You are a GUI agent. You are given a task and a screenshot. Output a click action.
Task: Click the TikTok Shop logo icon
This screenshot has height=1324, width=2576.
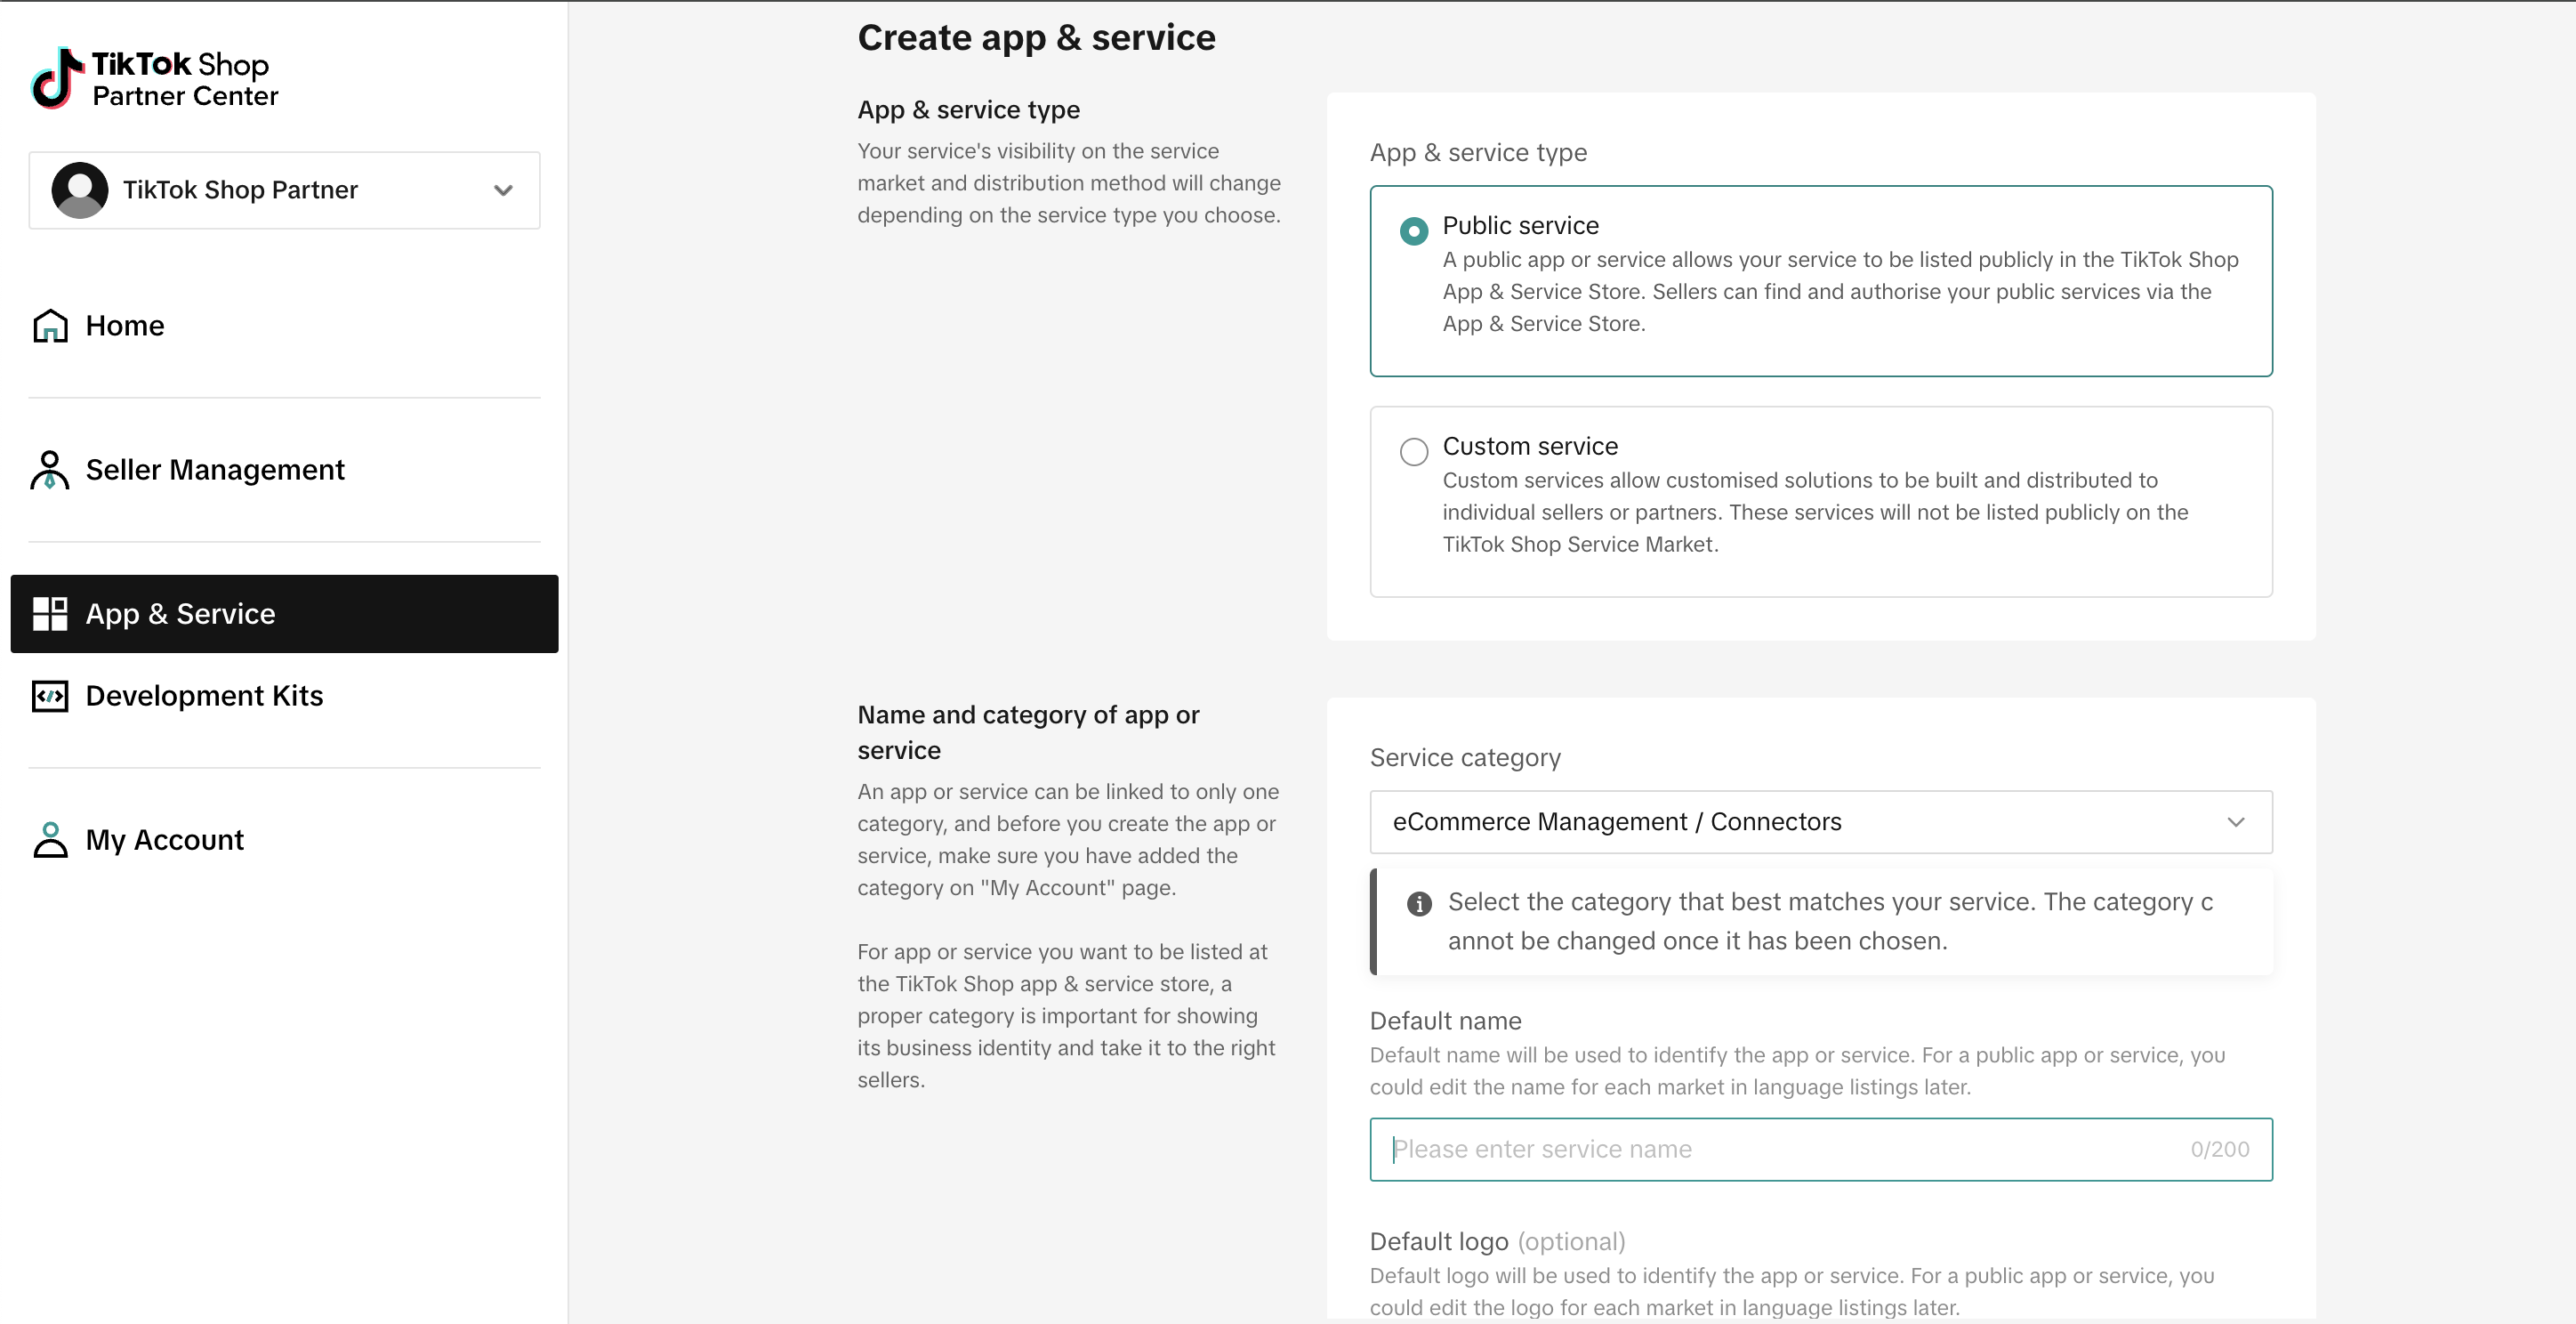tap(56, 77)
